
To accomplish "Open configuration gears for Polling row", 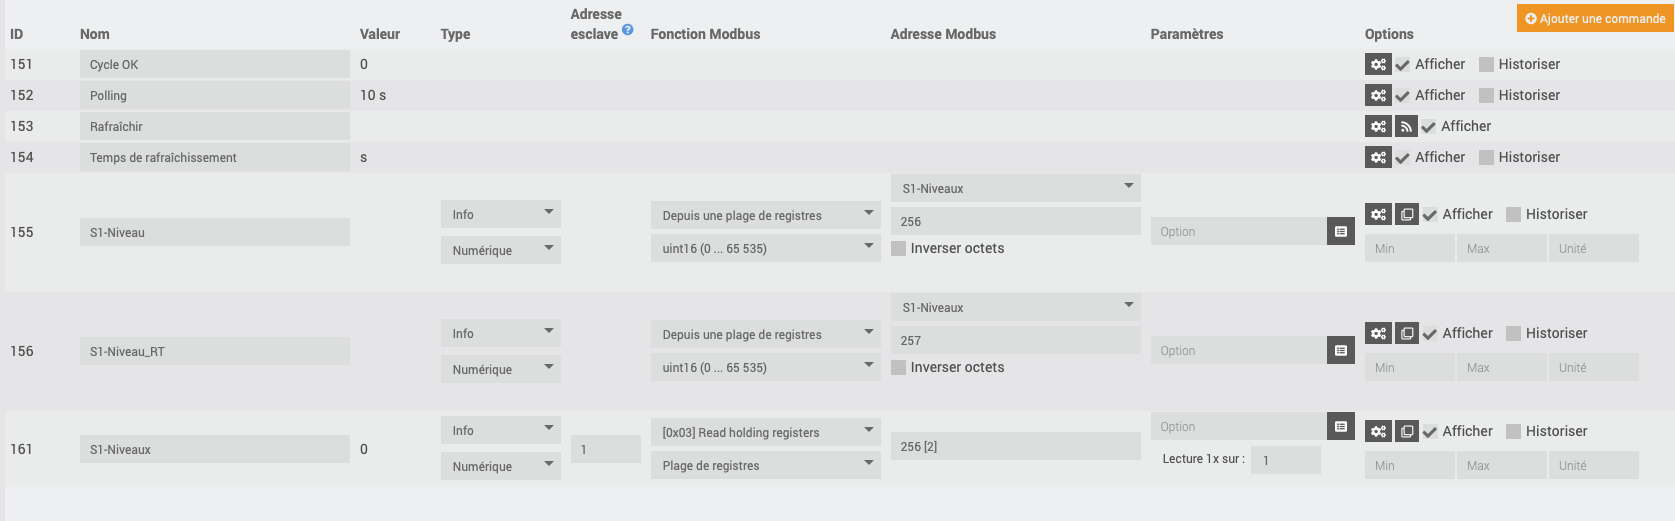I will point(1378,95).
